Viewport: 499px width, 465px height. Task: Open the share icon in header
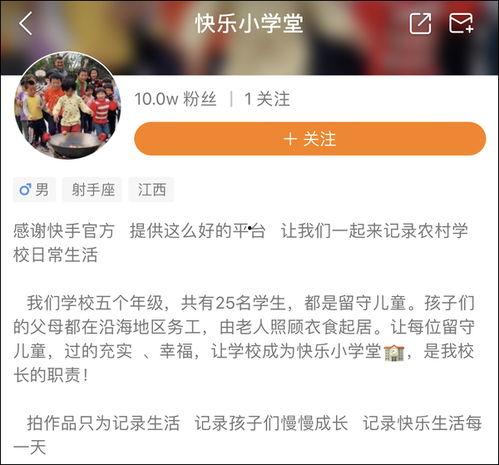[420, 23]
